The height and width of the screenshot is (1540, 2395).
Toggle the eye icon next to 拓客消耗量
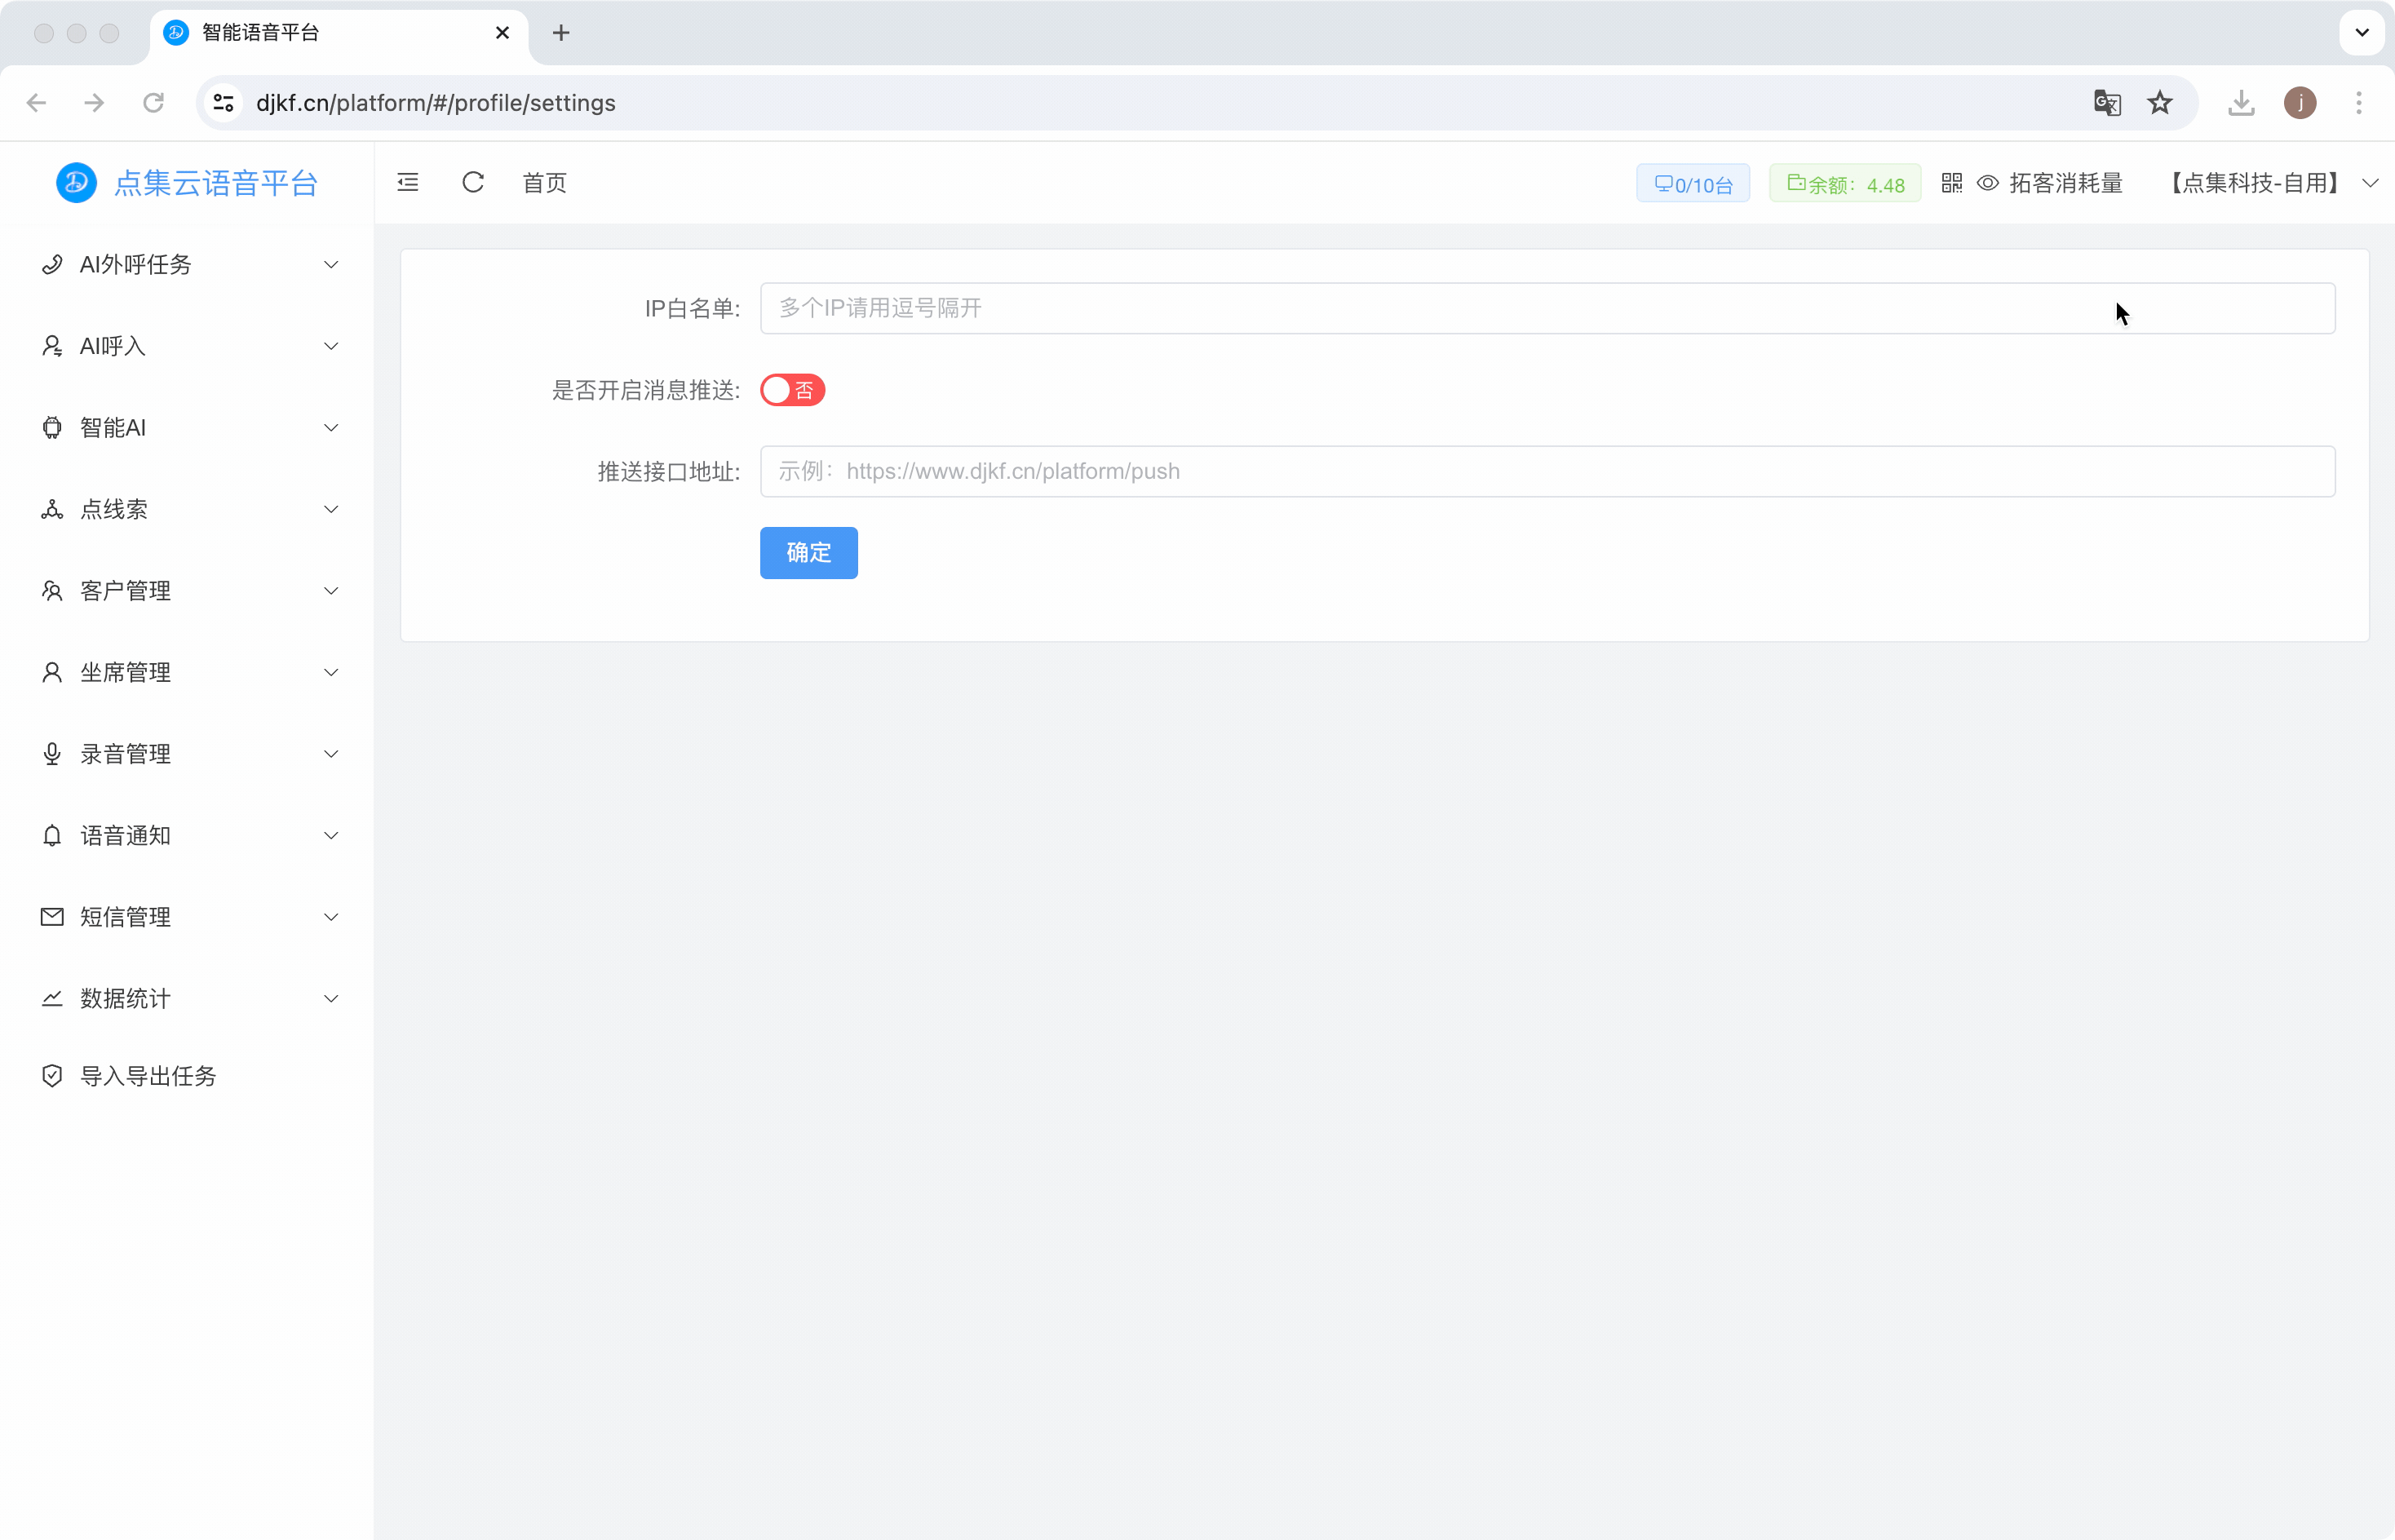point(1988,183)
